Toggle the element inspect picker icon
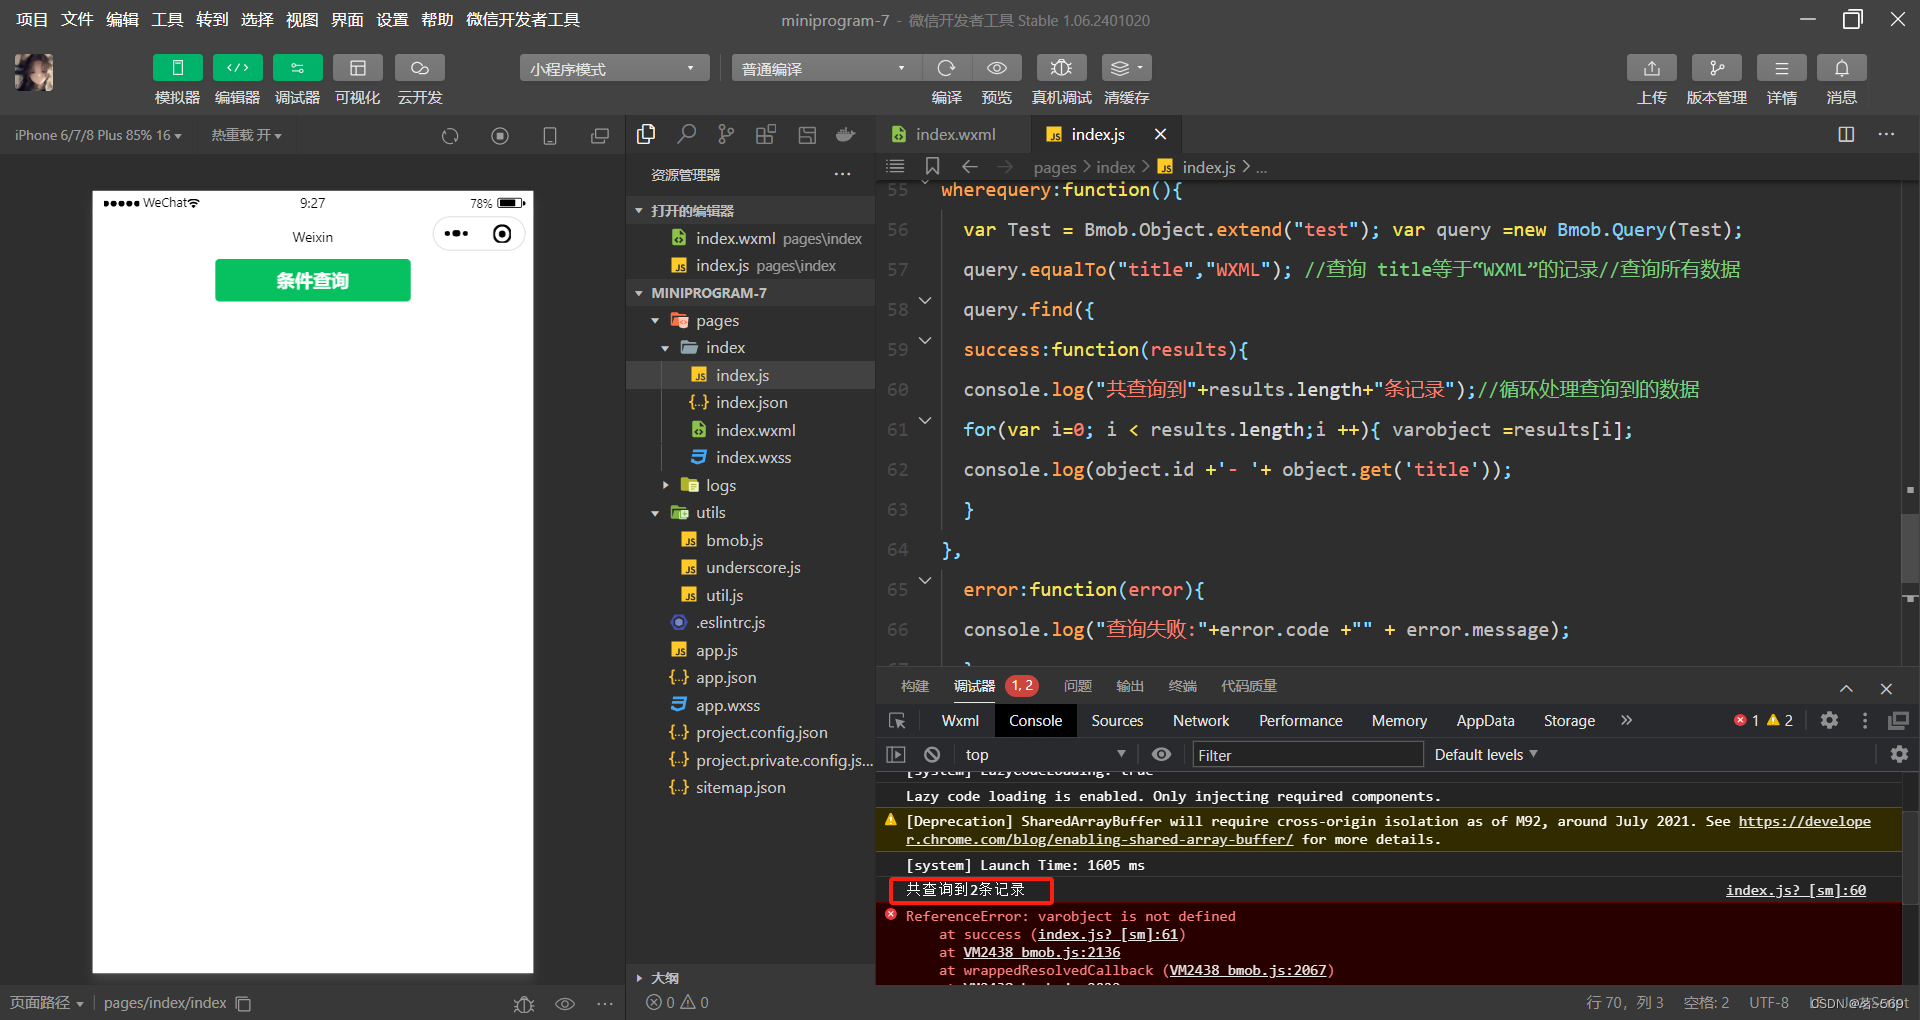The image size is (1920, 1020). click(897, 720)
